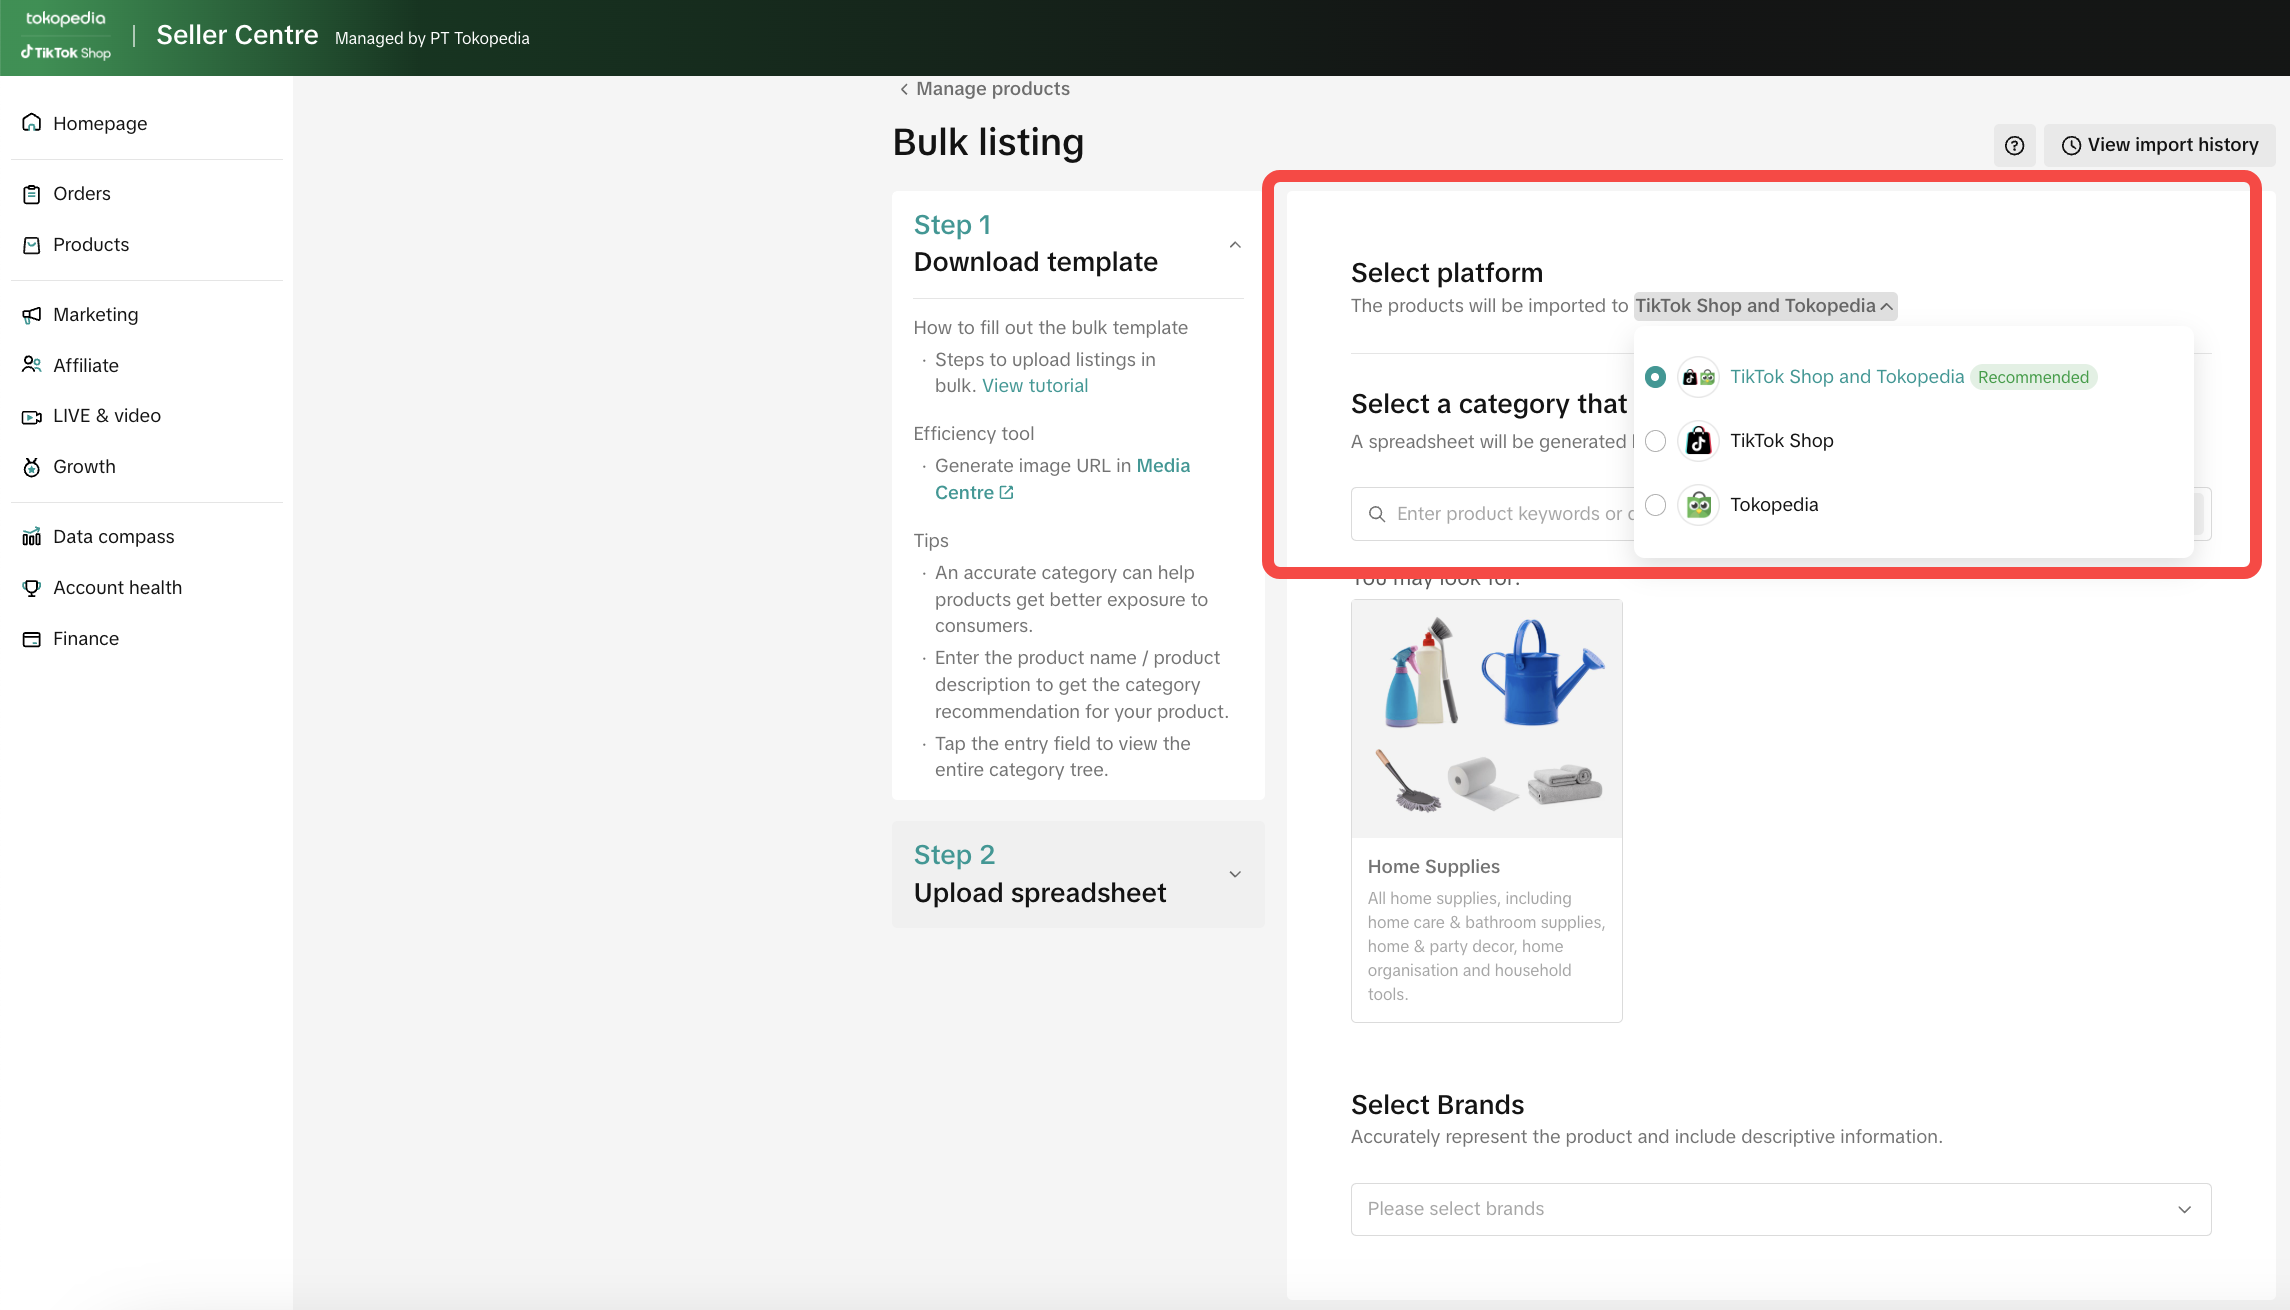The height and width of the screenshot is (1310, 2290).
Task: Click the View tutorial link
Action: click(x=1034, y=386)
